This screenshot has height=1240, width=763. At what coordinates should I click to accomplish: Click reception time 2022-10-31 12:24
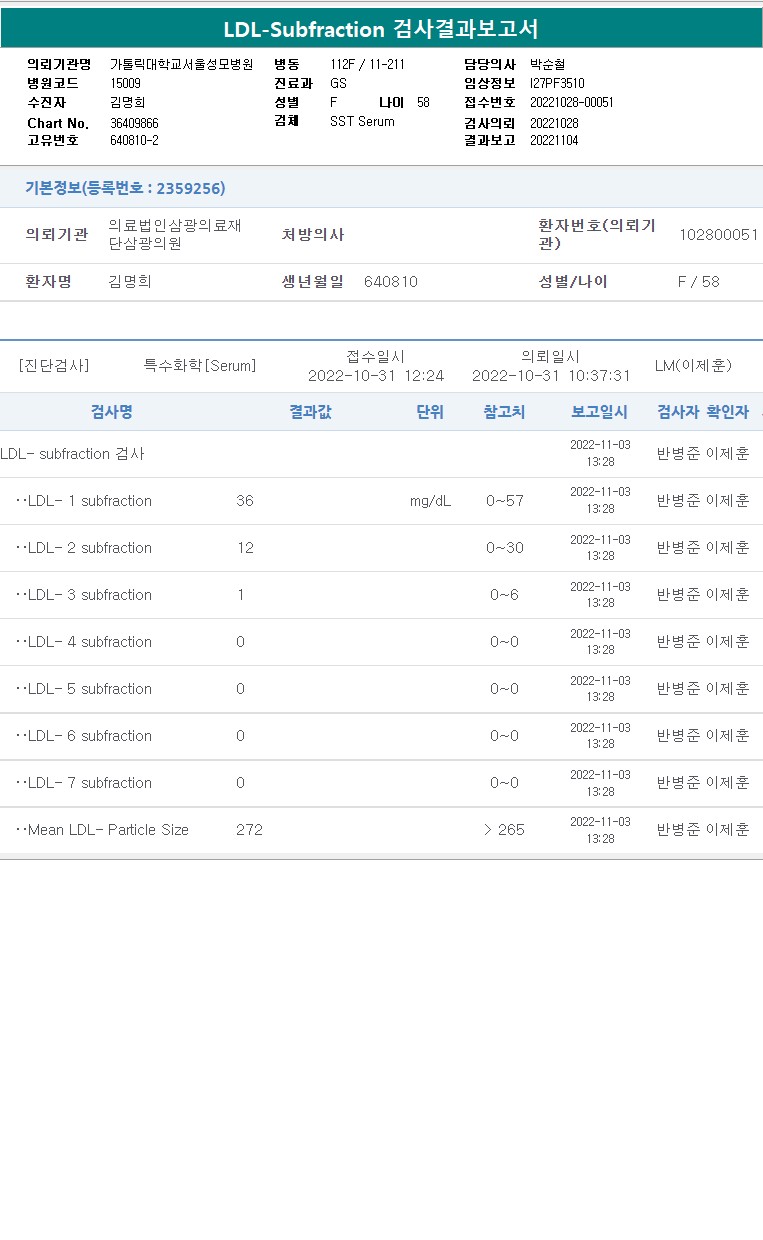376,376
